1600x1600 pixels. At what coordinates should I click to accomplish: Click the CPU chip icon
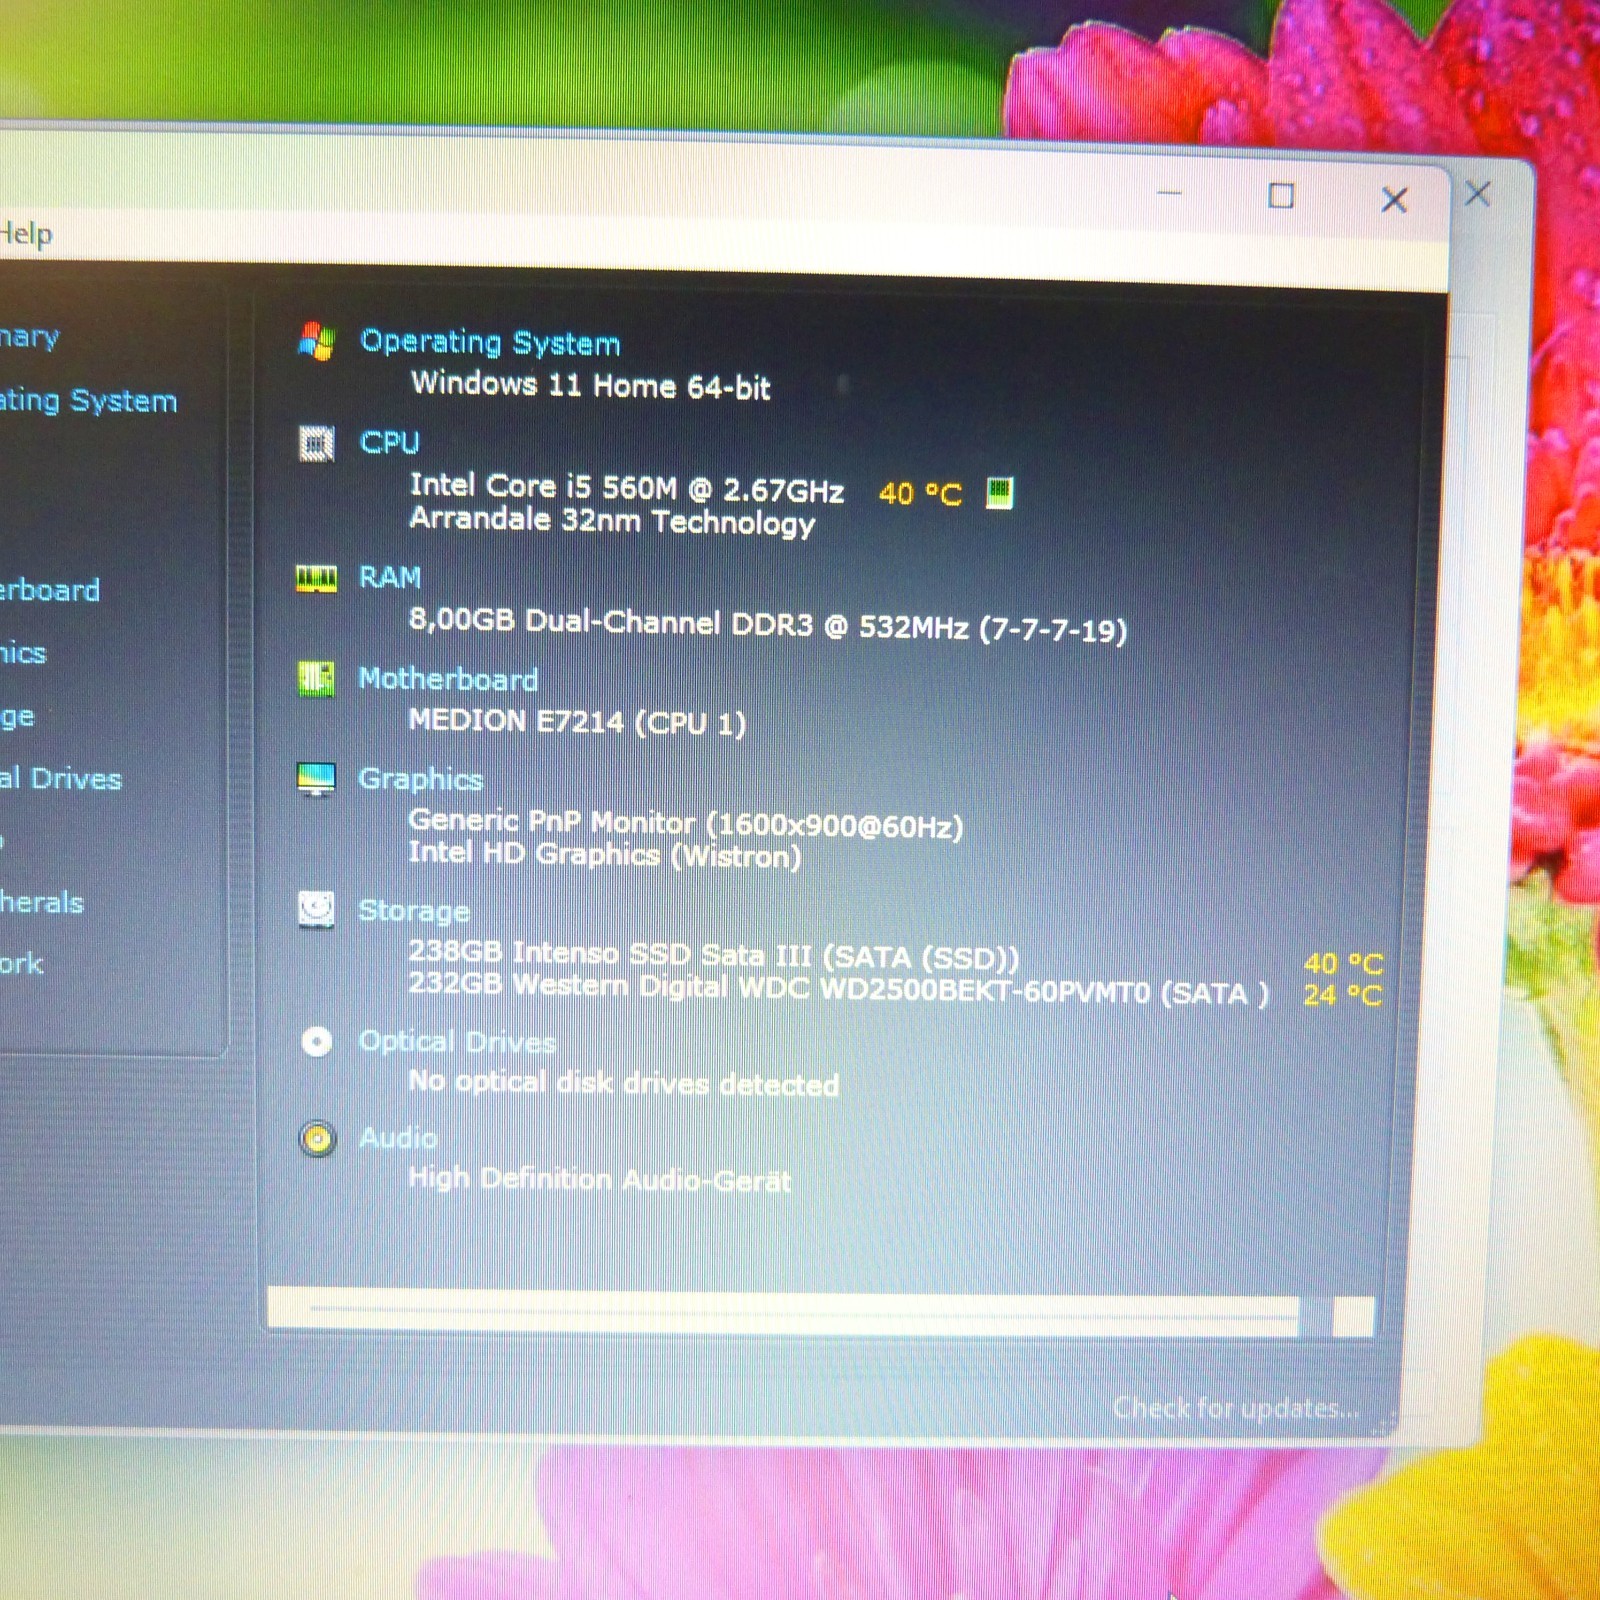coord(316,443)
